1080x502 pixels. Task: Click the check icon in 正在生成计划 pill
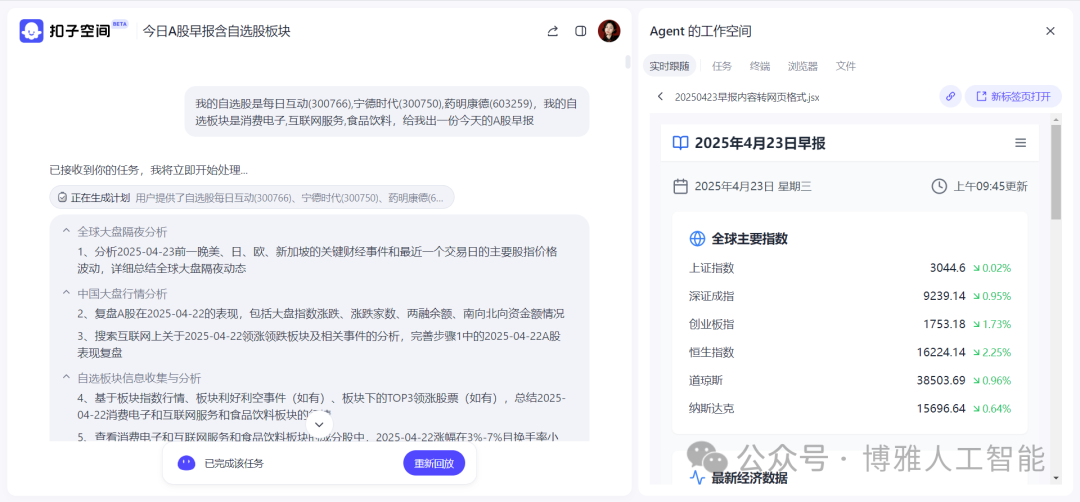62,198
